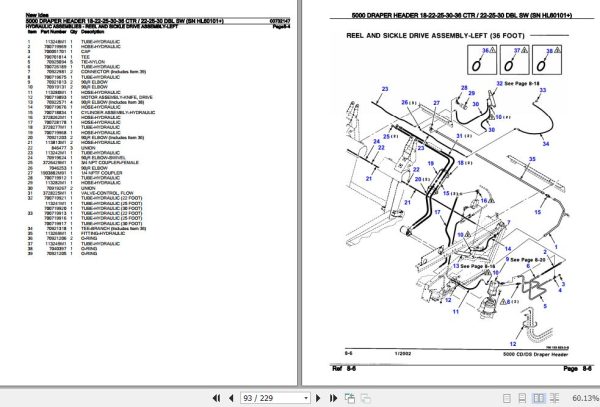Switch to two-page continuous layout
Viewport: 600px width, 407px height.
click(x=554, y=398)
